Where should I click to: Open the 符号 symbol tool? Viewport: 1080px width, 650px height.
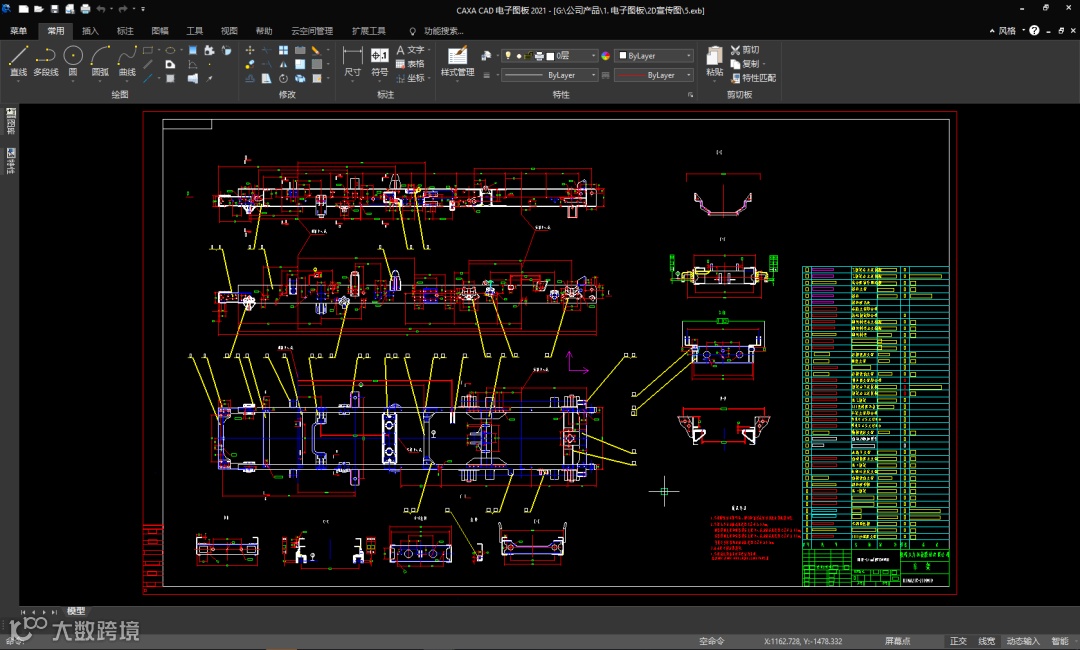click(380, 60)
